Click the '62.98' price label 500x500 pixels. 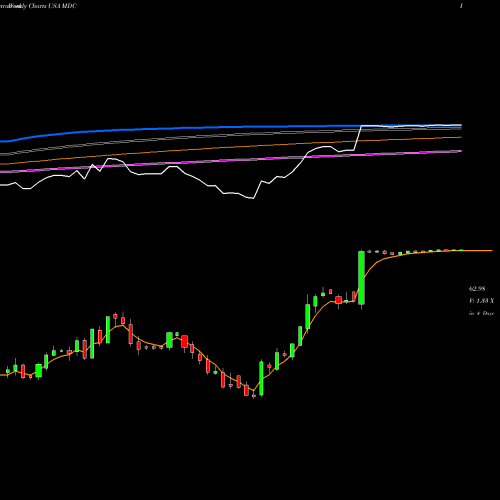(477, 289)
